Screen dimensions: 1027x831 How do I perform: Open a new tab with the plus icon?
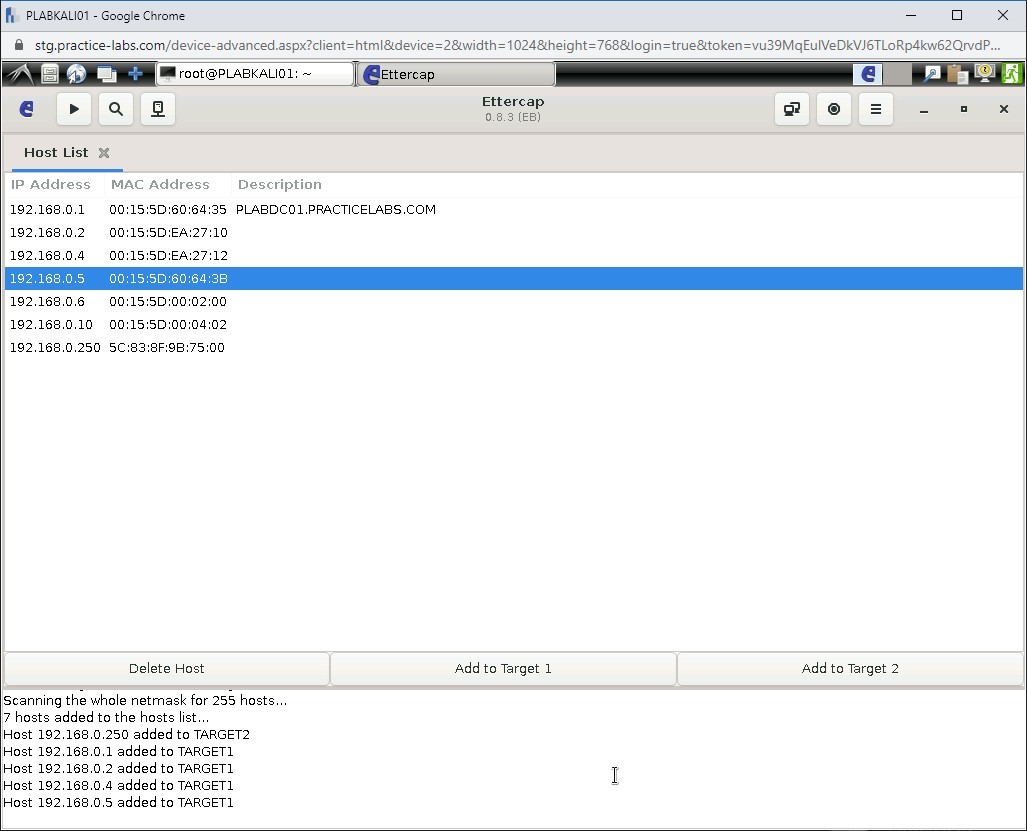coord(134,73)
